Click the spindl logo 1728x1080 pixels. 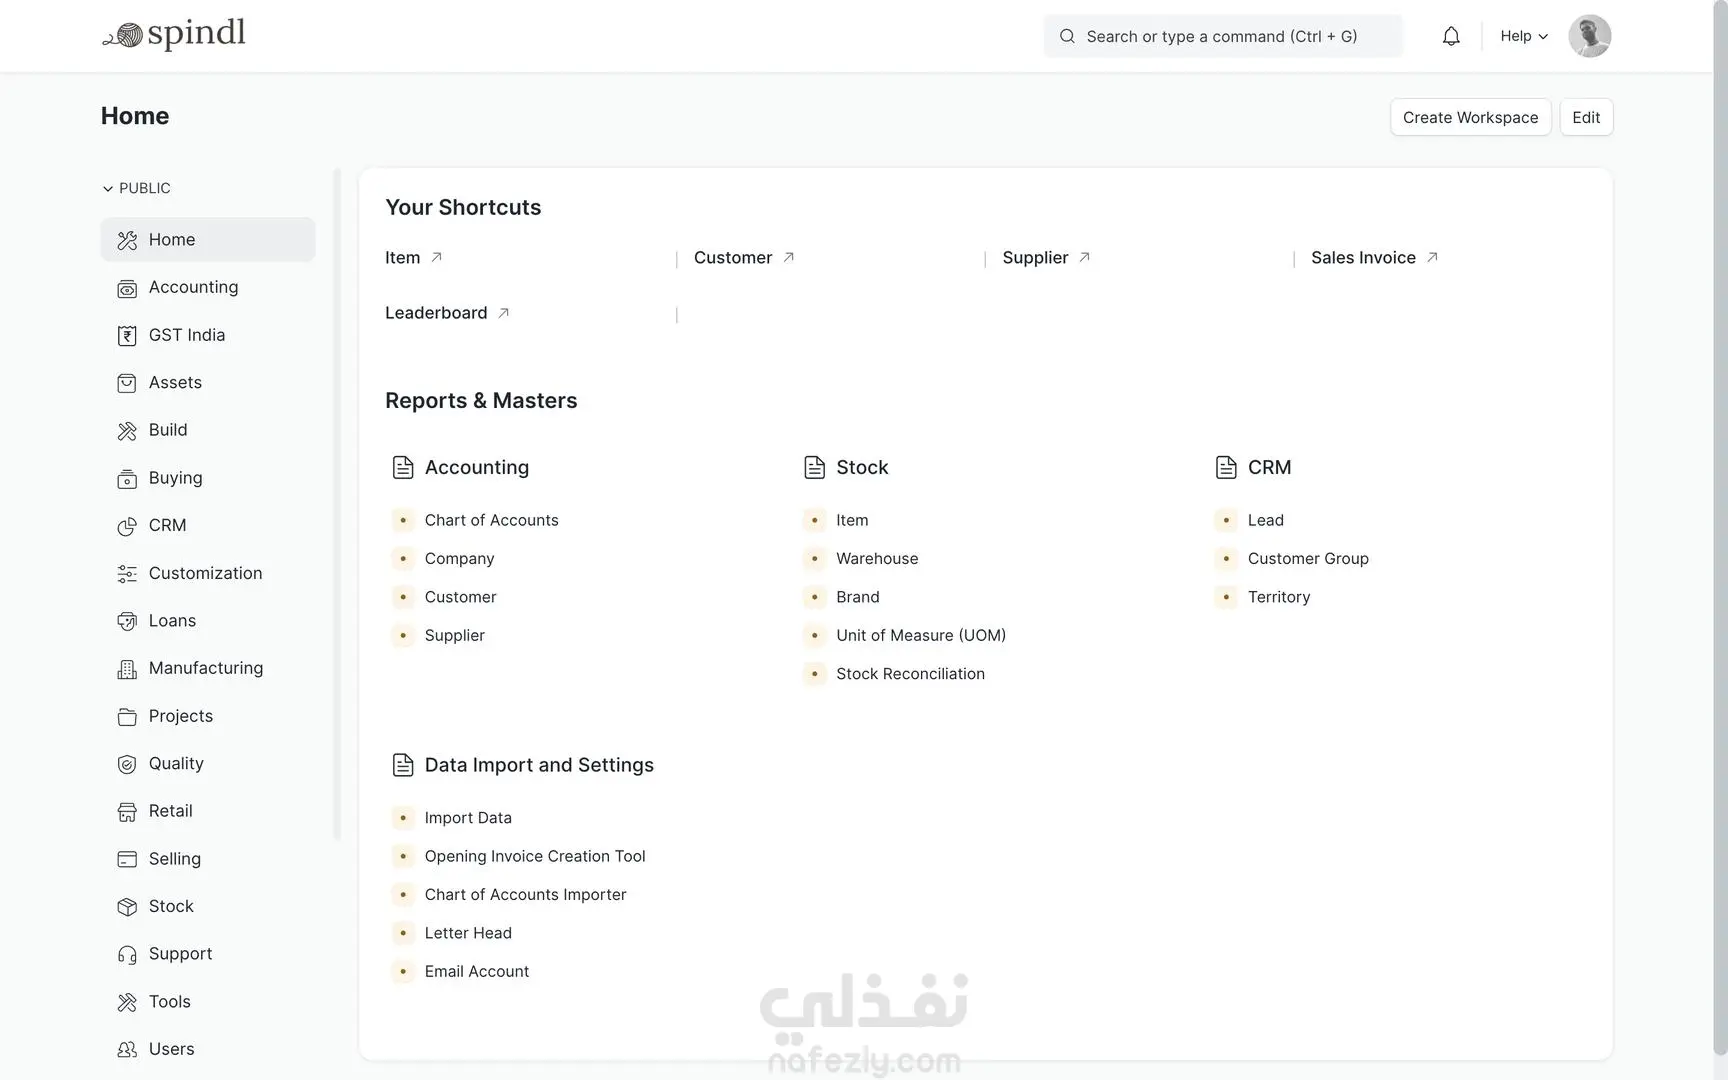[173, 35]
